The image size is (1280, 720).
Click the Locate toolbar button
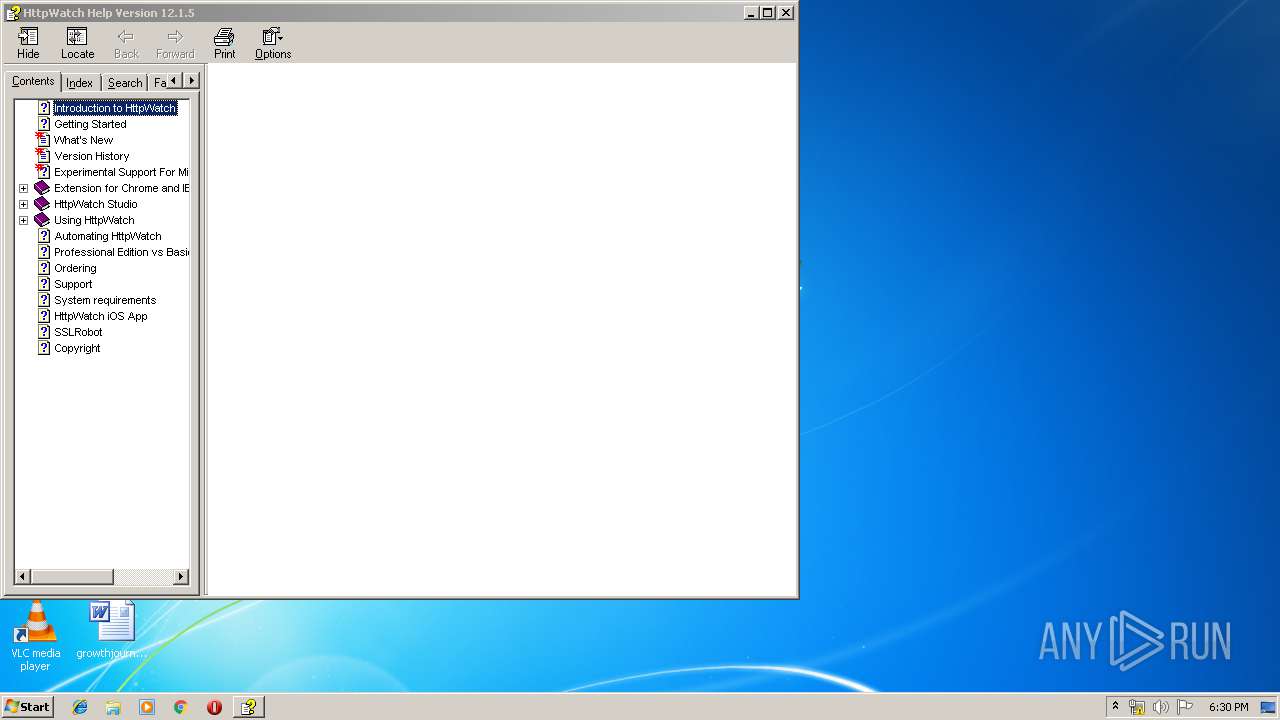(x=77, y=44)
